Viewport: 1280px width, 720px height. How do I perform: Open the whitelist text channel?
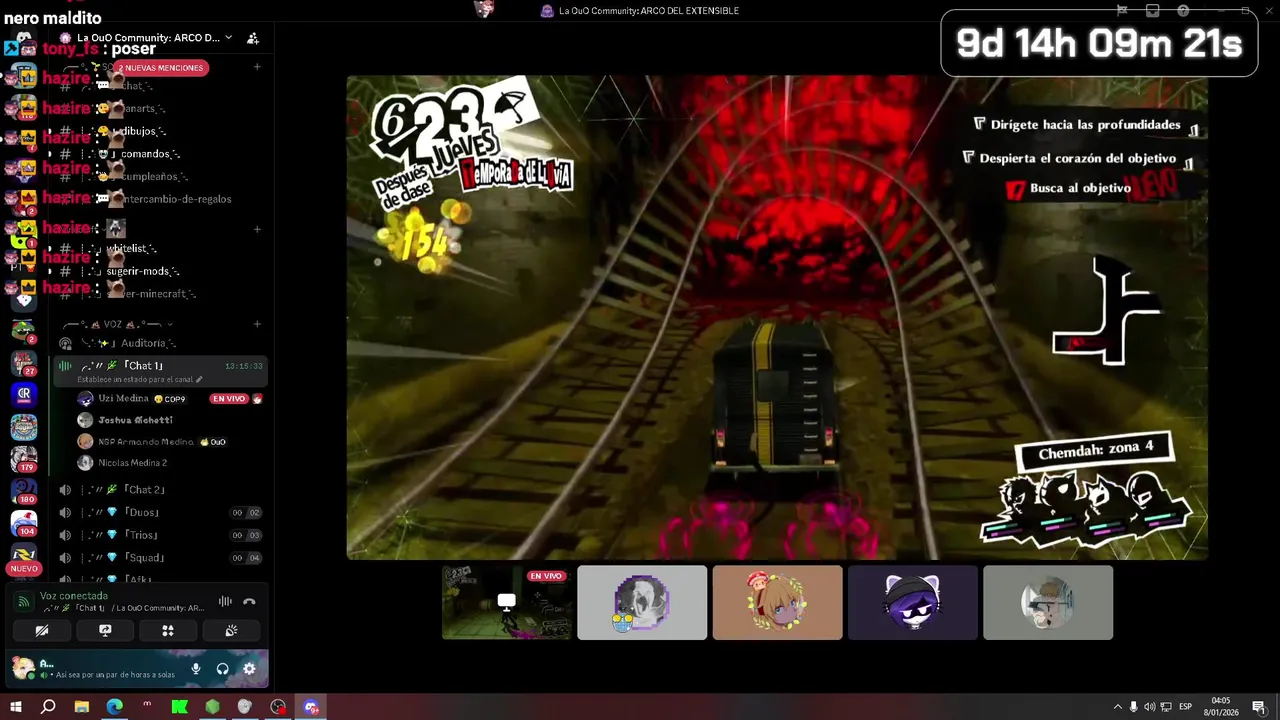[160, 248]
